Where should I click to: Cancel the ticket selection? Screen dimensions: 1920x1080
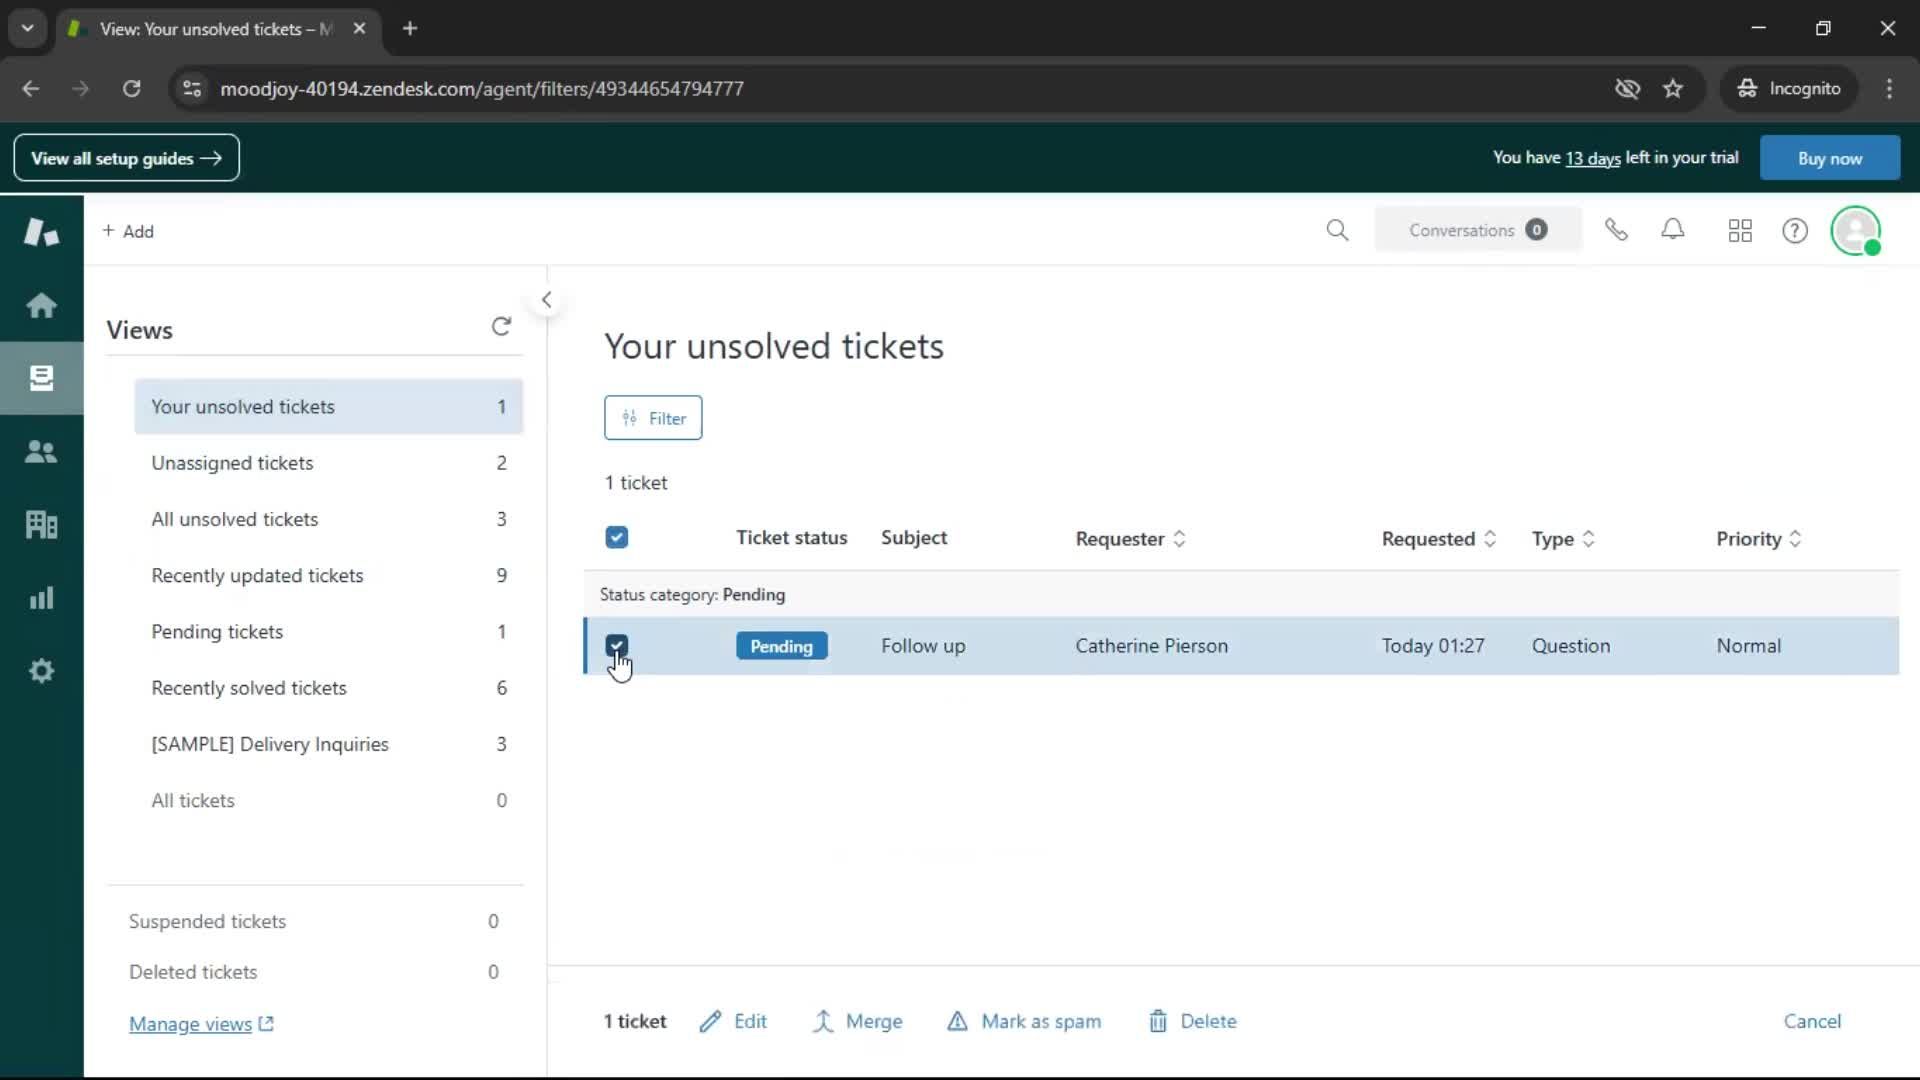(x=1812, y=1021)
